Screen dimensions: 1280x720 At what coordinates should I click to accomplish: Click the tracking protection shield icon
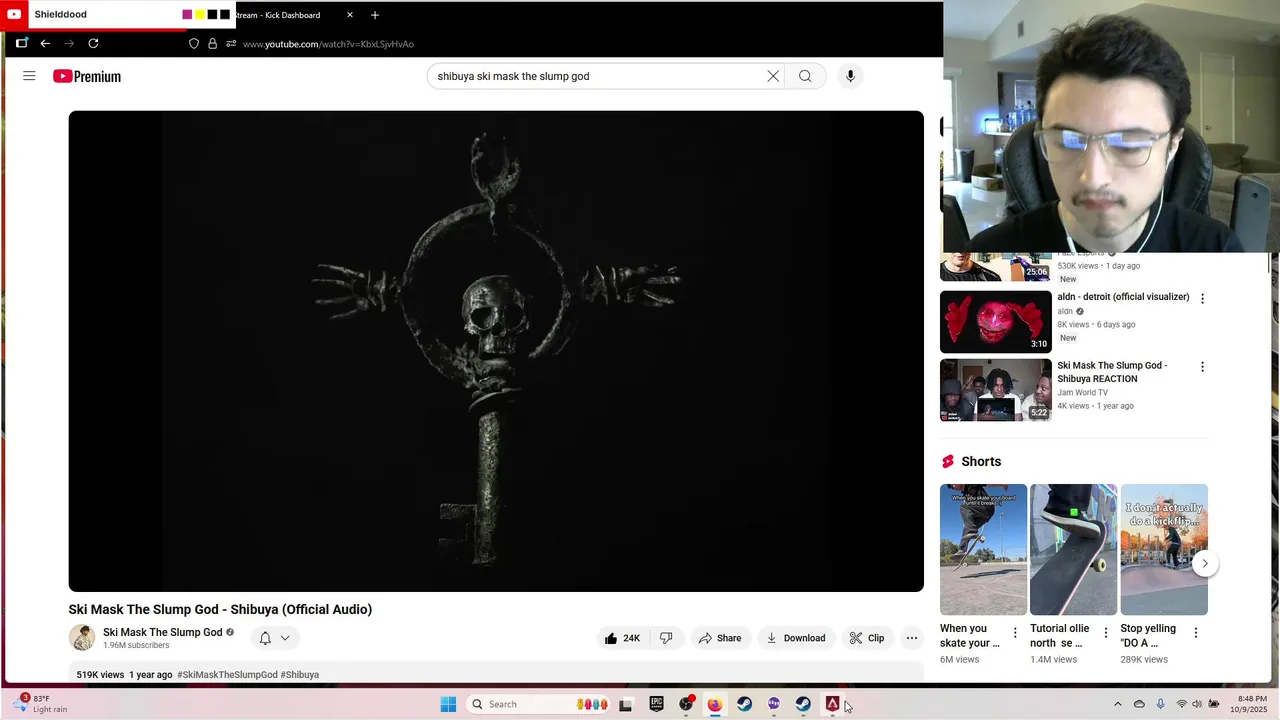194,43
